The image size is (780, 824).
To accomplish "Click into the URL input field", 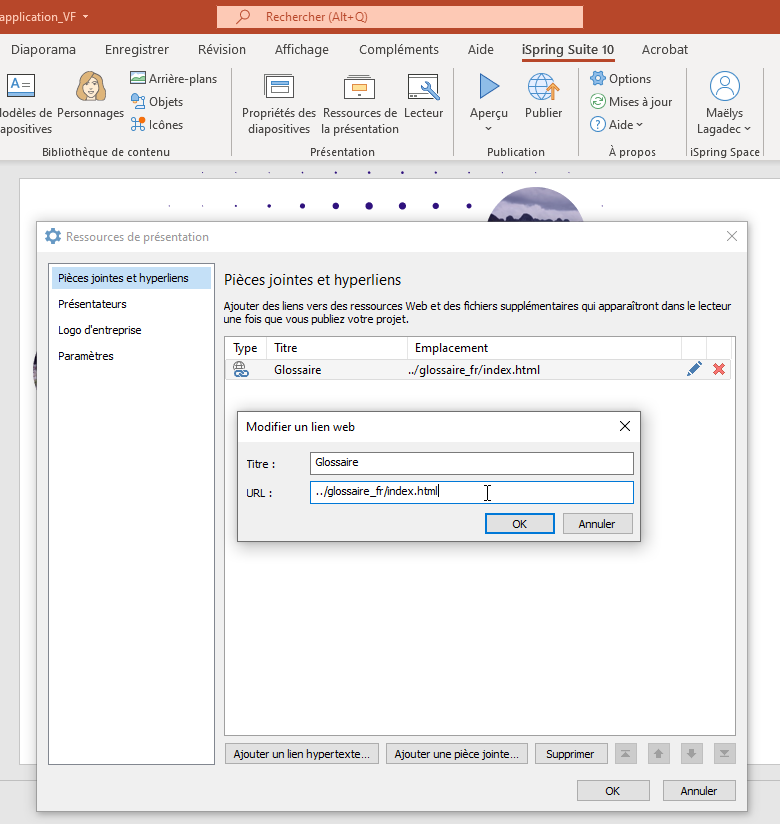I will click(471, 492).
